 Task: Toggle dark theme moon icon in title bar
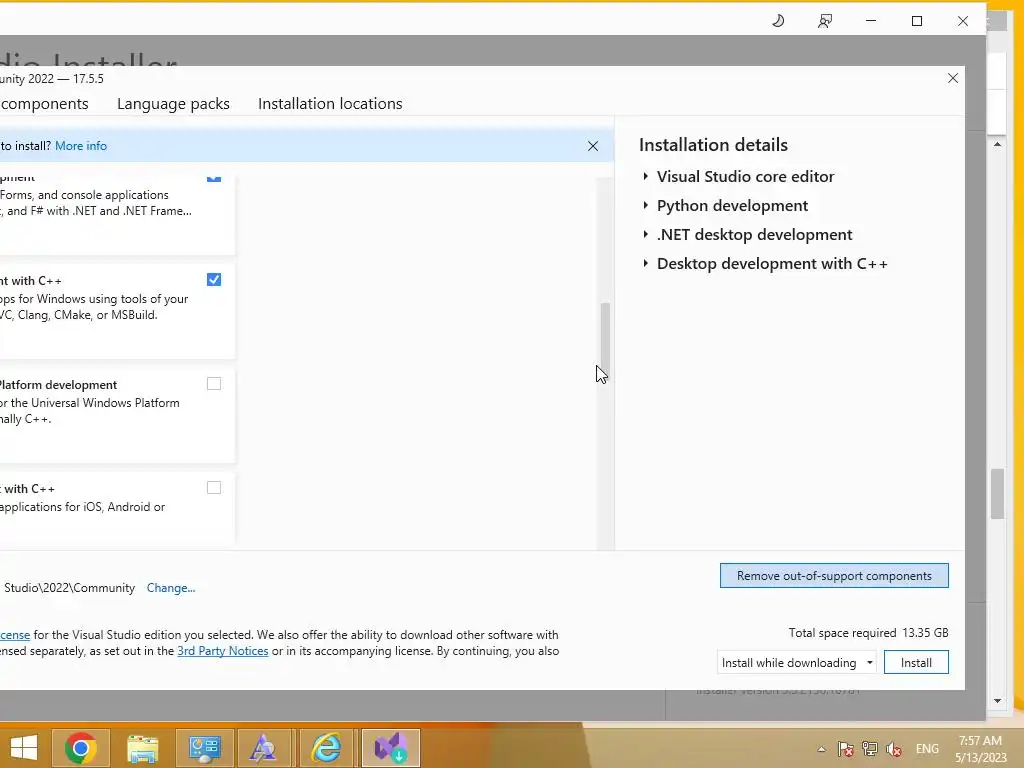point(778,21)
